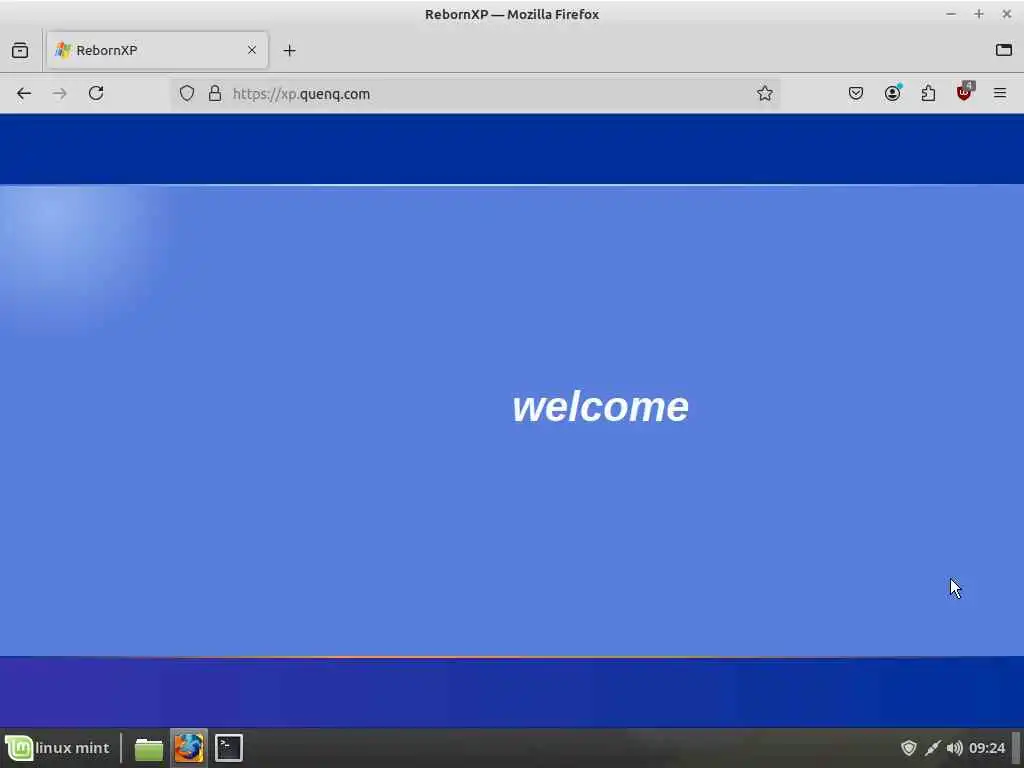Open uBlock Origin extension popup
Image resolution: width=1024 pixels, height=768 pixels.
(965, 92)
